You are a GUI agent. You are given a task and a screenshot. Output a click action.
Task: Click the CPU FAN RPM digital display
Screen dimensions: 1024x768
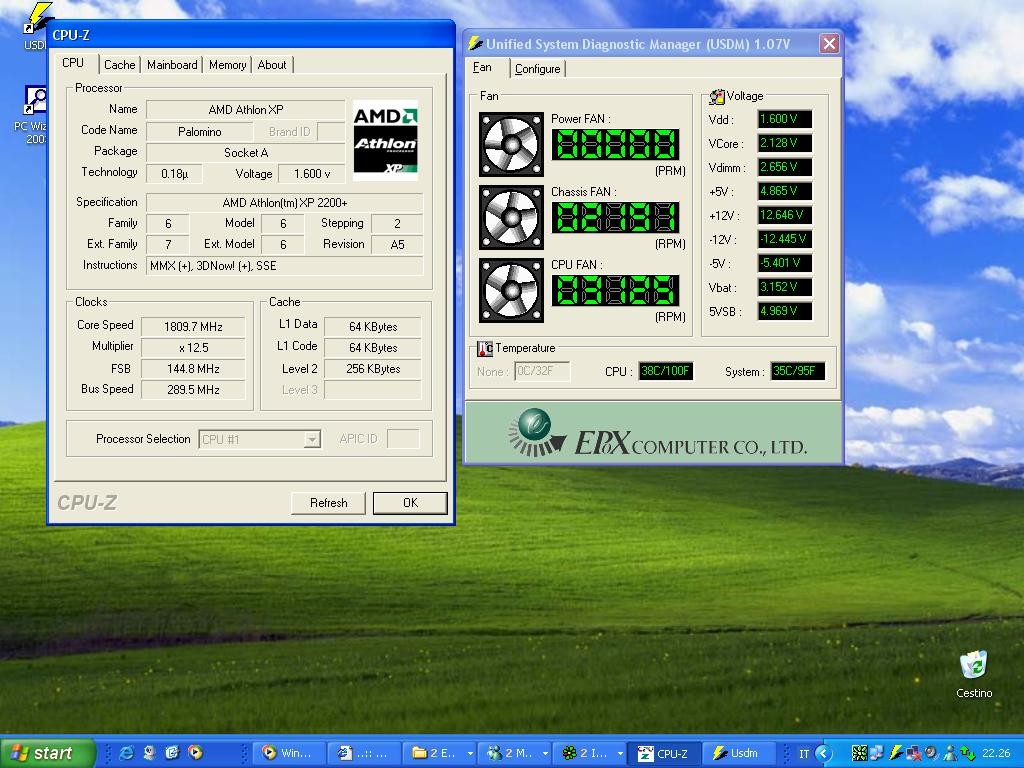coord(615,291)
